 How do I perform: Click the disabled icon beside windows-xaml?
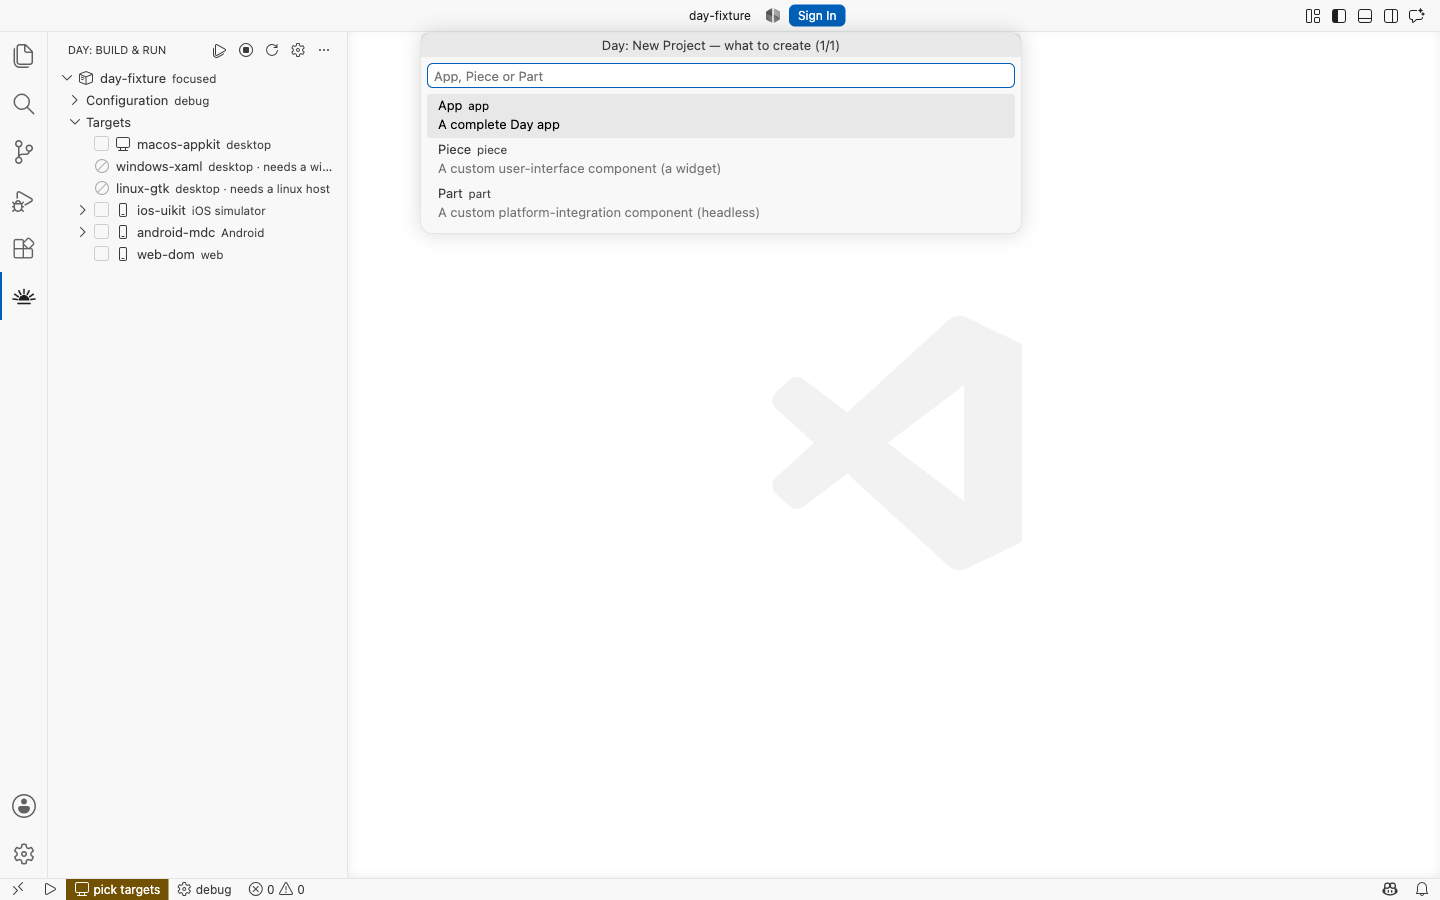(102, 166)
